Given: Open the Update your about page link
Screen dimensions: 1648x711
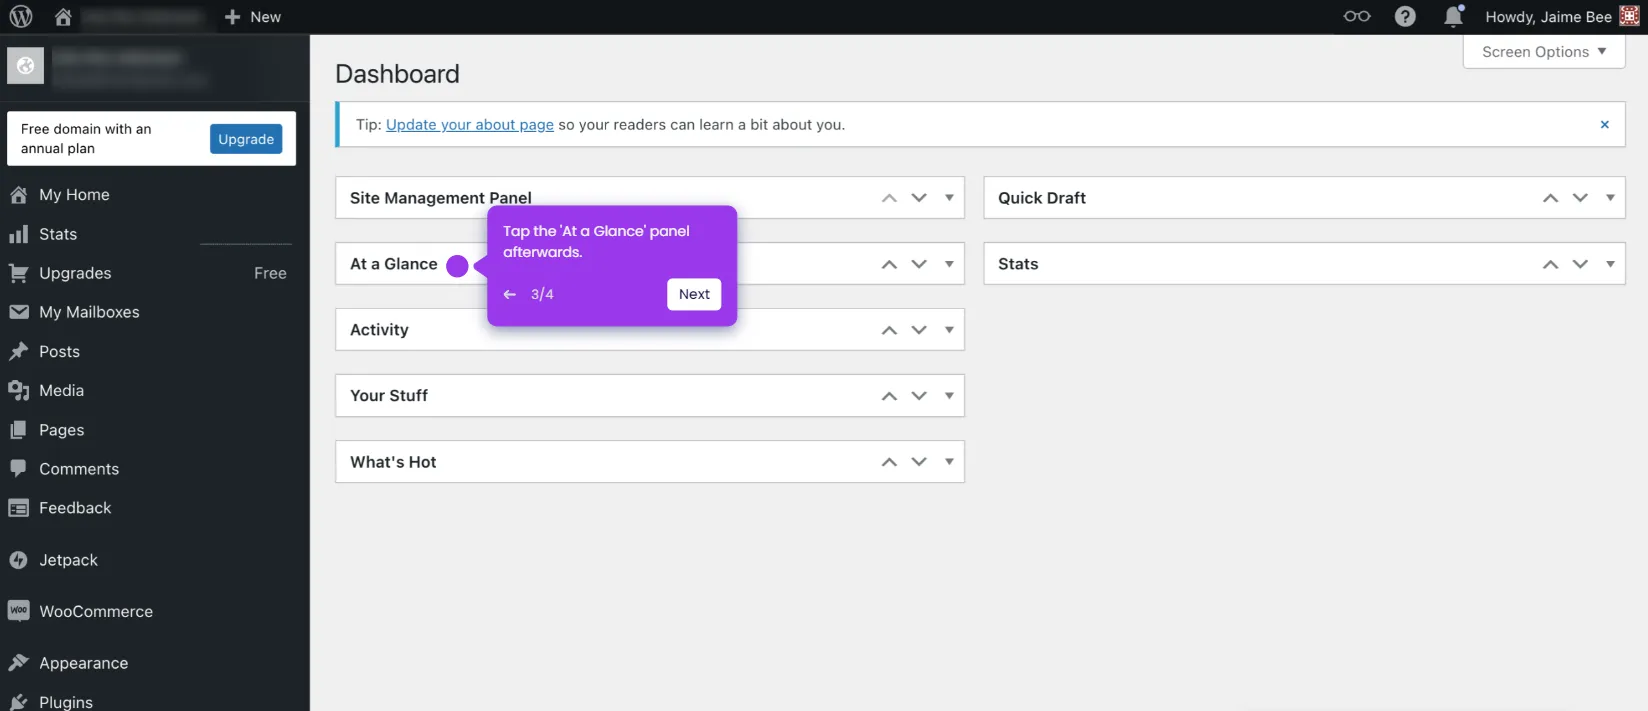Looking at the screenshot, I should coord(470,125).
